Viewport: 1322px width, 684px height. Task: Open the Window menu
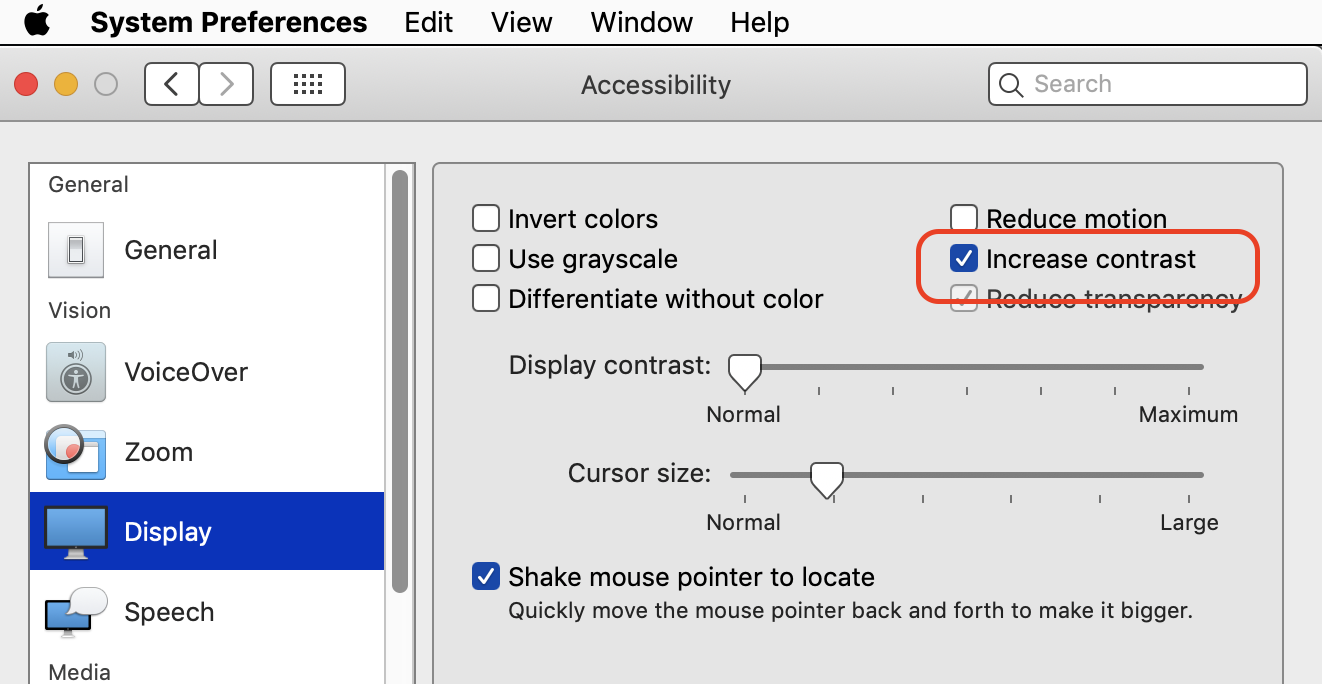pos(641,22)
